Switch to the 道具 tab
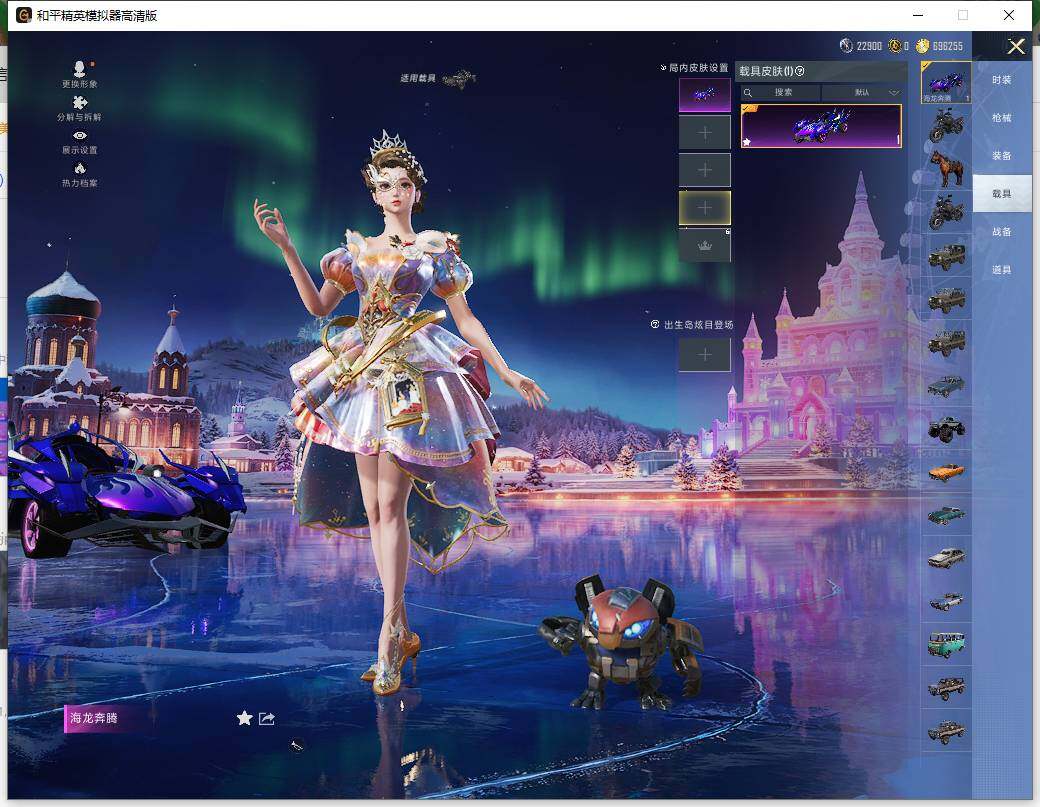This screenshot has width=1040, height=807. pyautogui.click(x=1002, y=269)
